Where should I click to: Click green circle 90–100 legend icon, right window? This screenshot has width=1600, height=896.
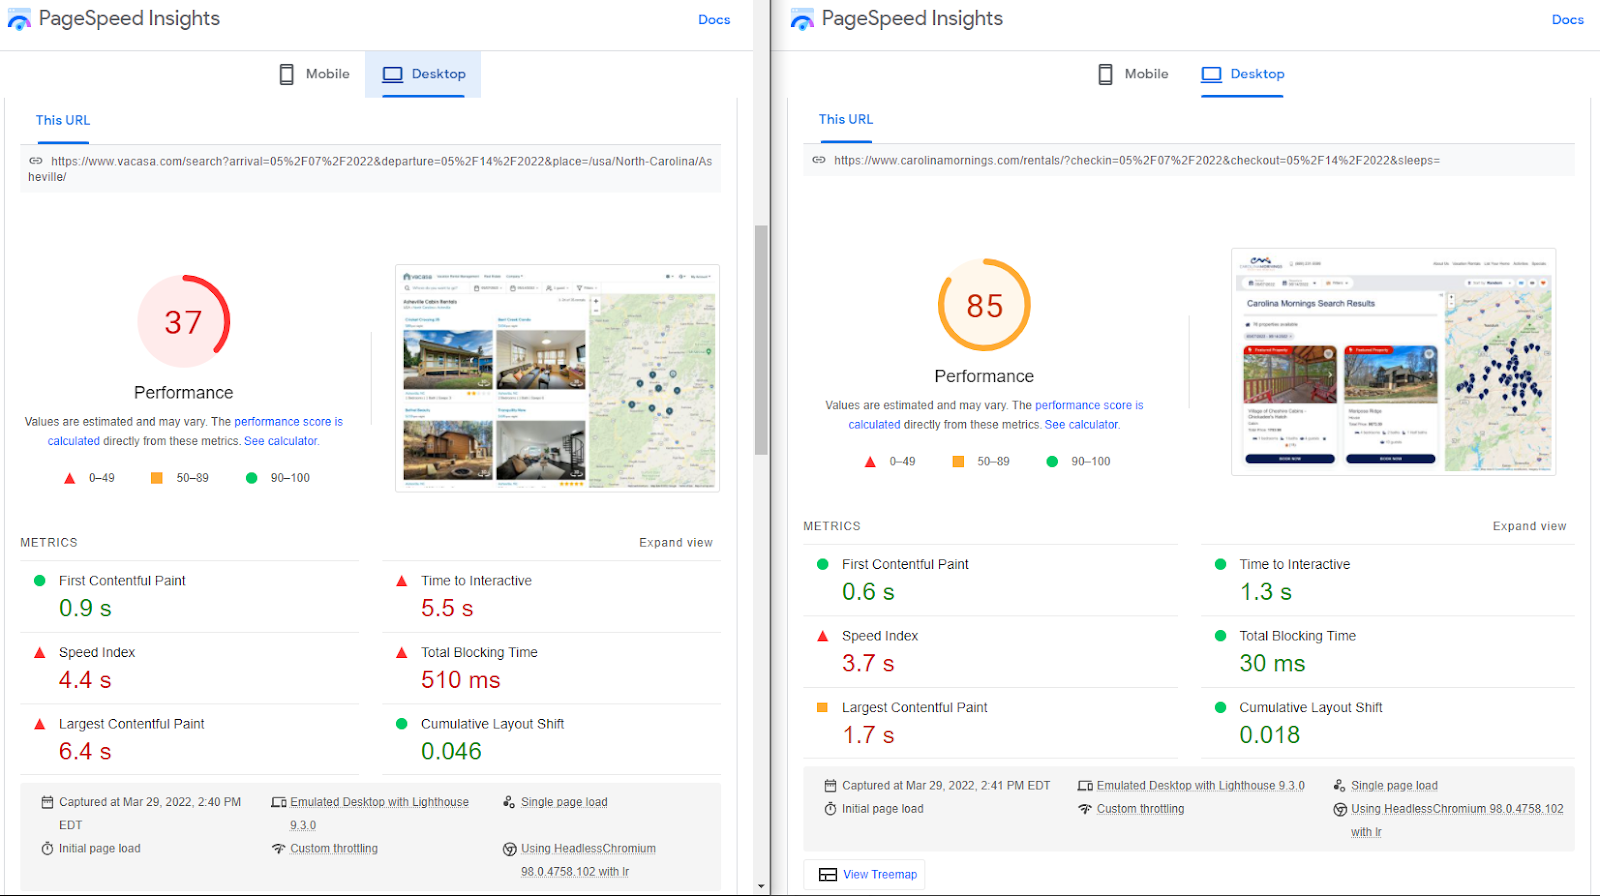point(1052,462)
